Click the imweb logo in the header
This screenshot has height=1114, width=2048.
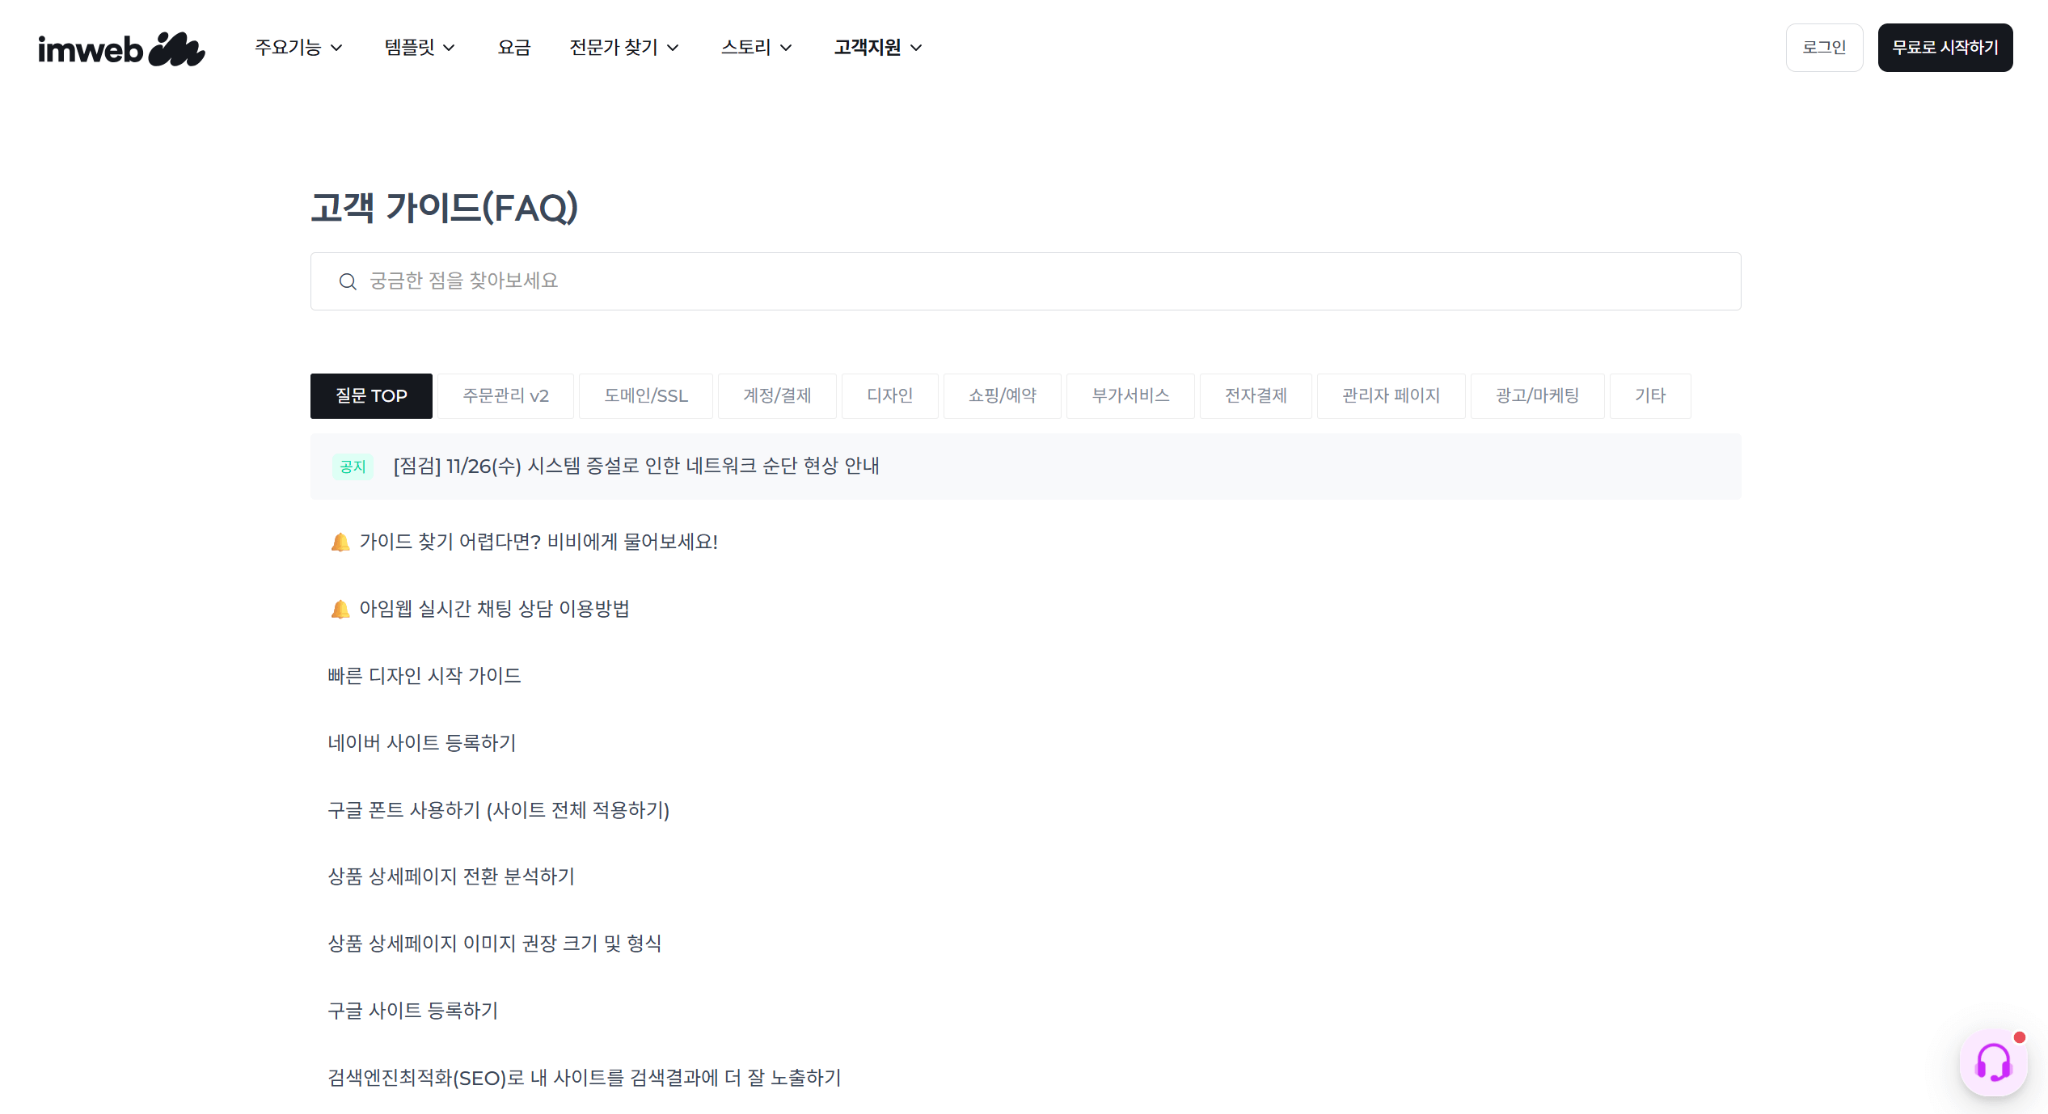(120, 47)
